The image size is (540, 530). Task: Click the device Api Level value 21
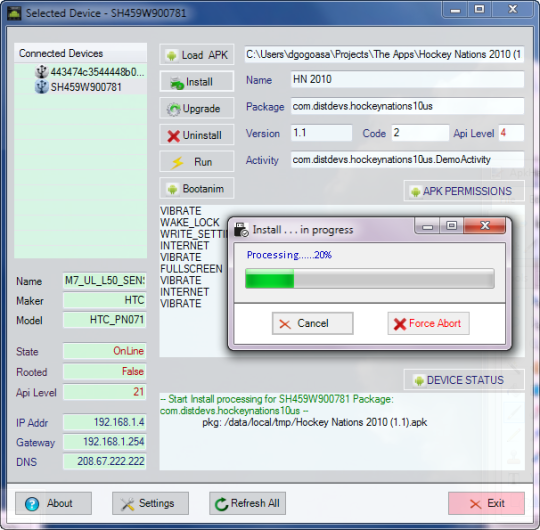[x=105, y=392]
